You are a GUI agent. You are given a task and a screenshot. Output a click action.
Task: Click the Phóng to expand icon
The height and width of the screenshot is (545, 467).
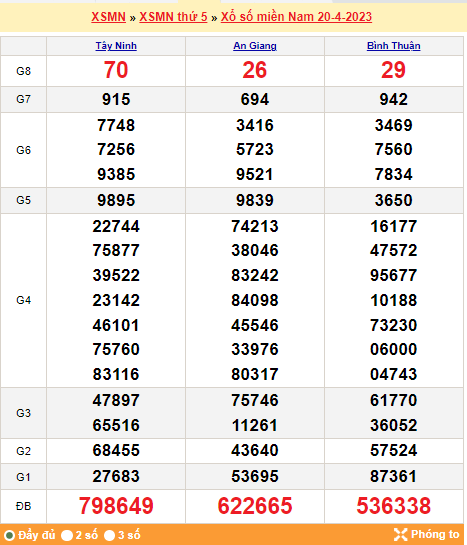pyautogui.click(x=400, y=535)
